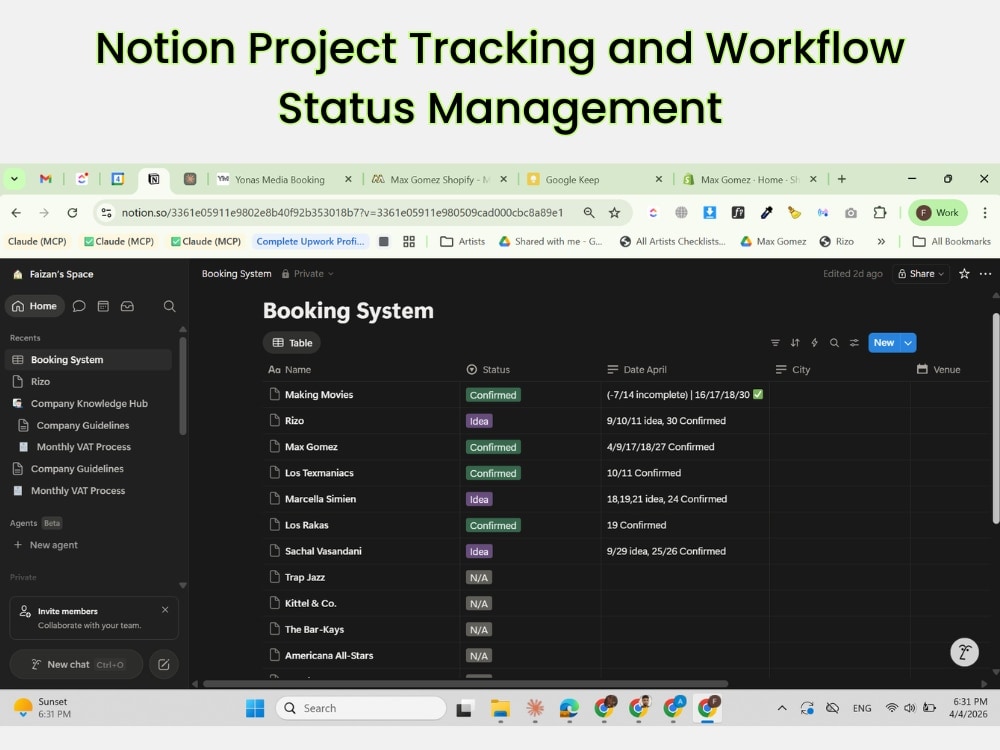Click the taskbar Search box
Image resolution: width=1000 pixels, height=750 pixels.
coord(361,708)
